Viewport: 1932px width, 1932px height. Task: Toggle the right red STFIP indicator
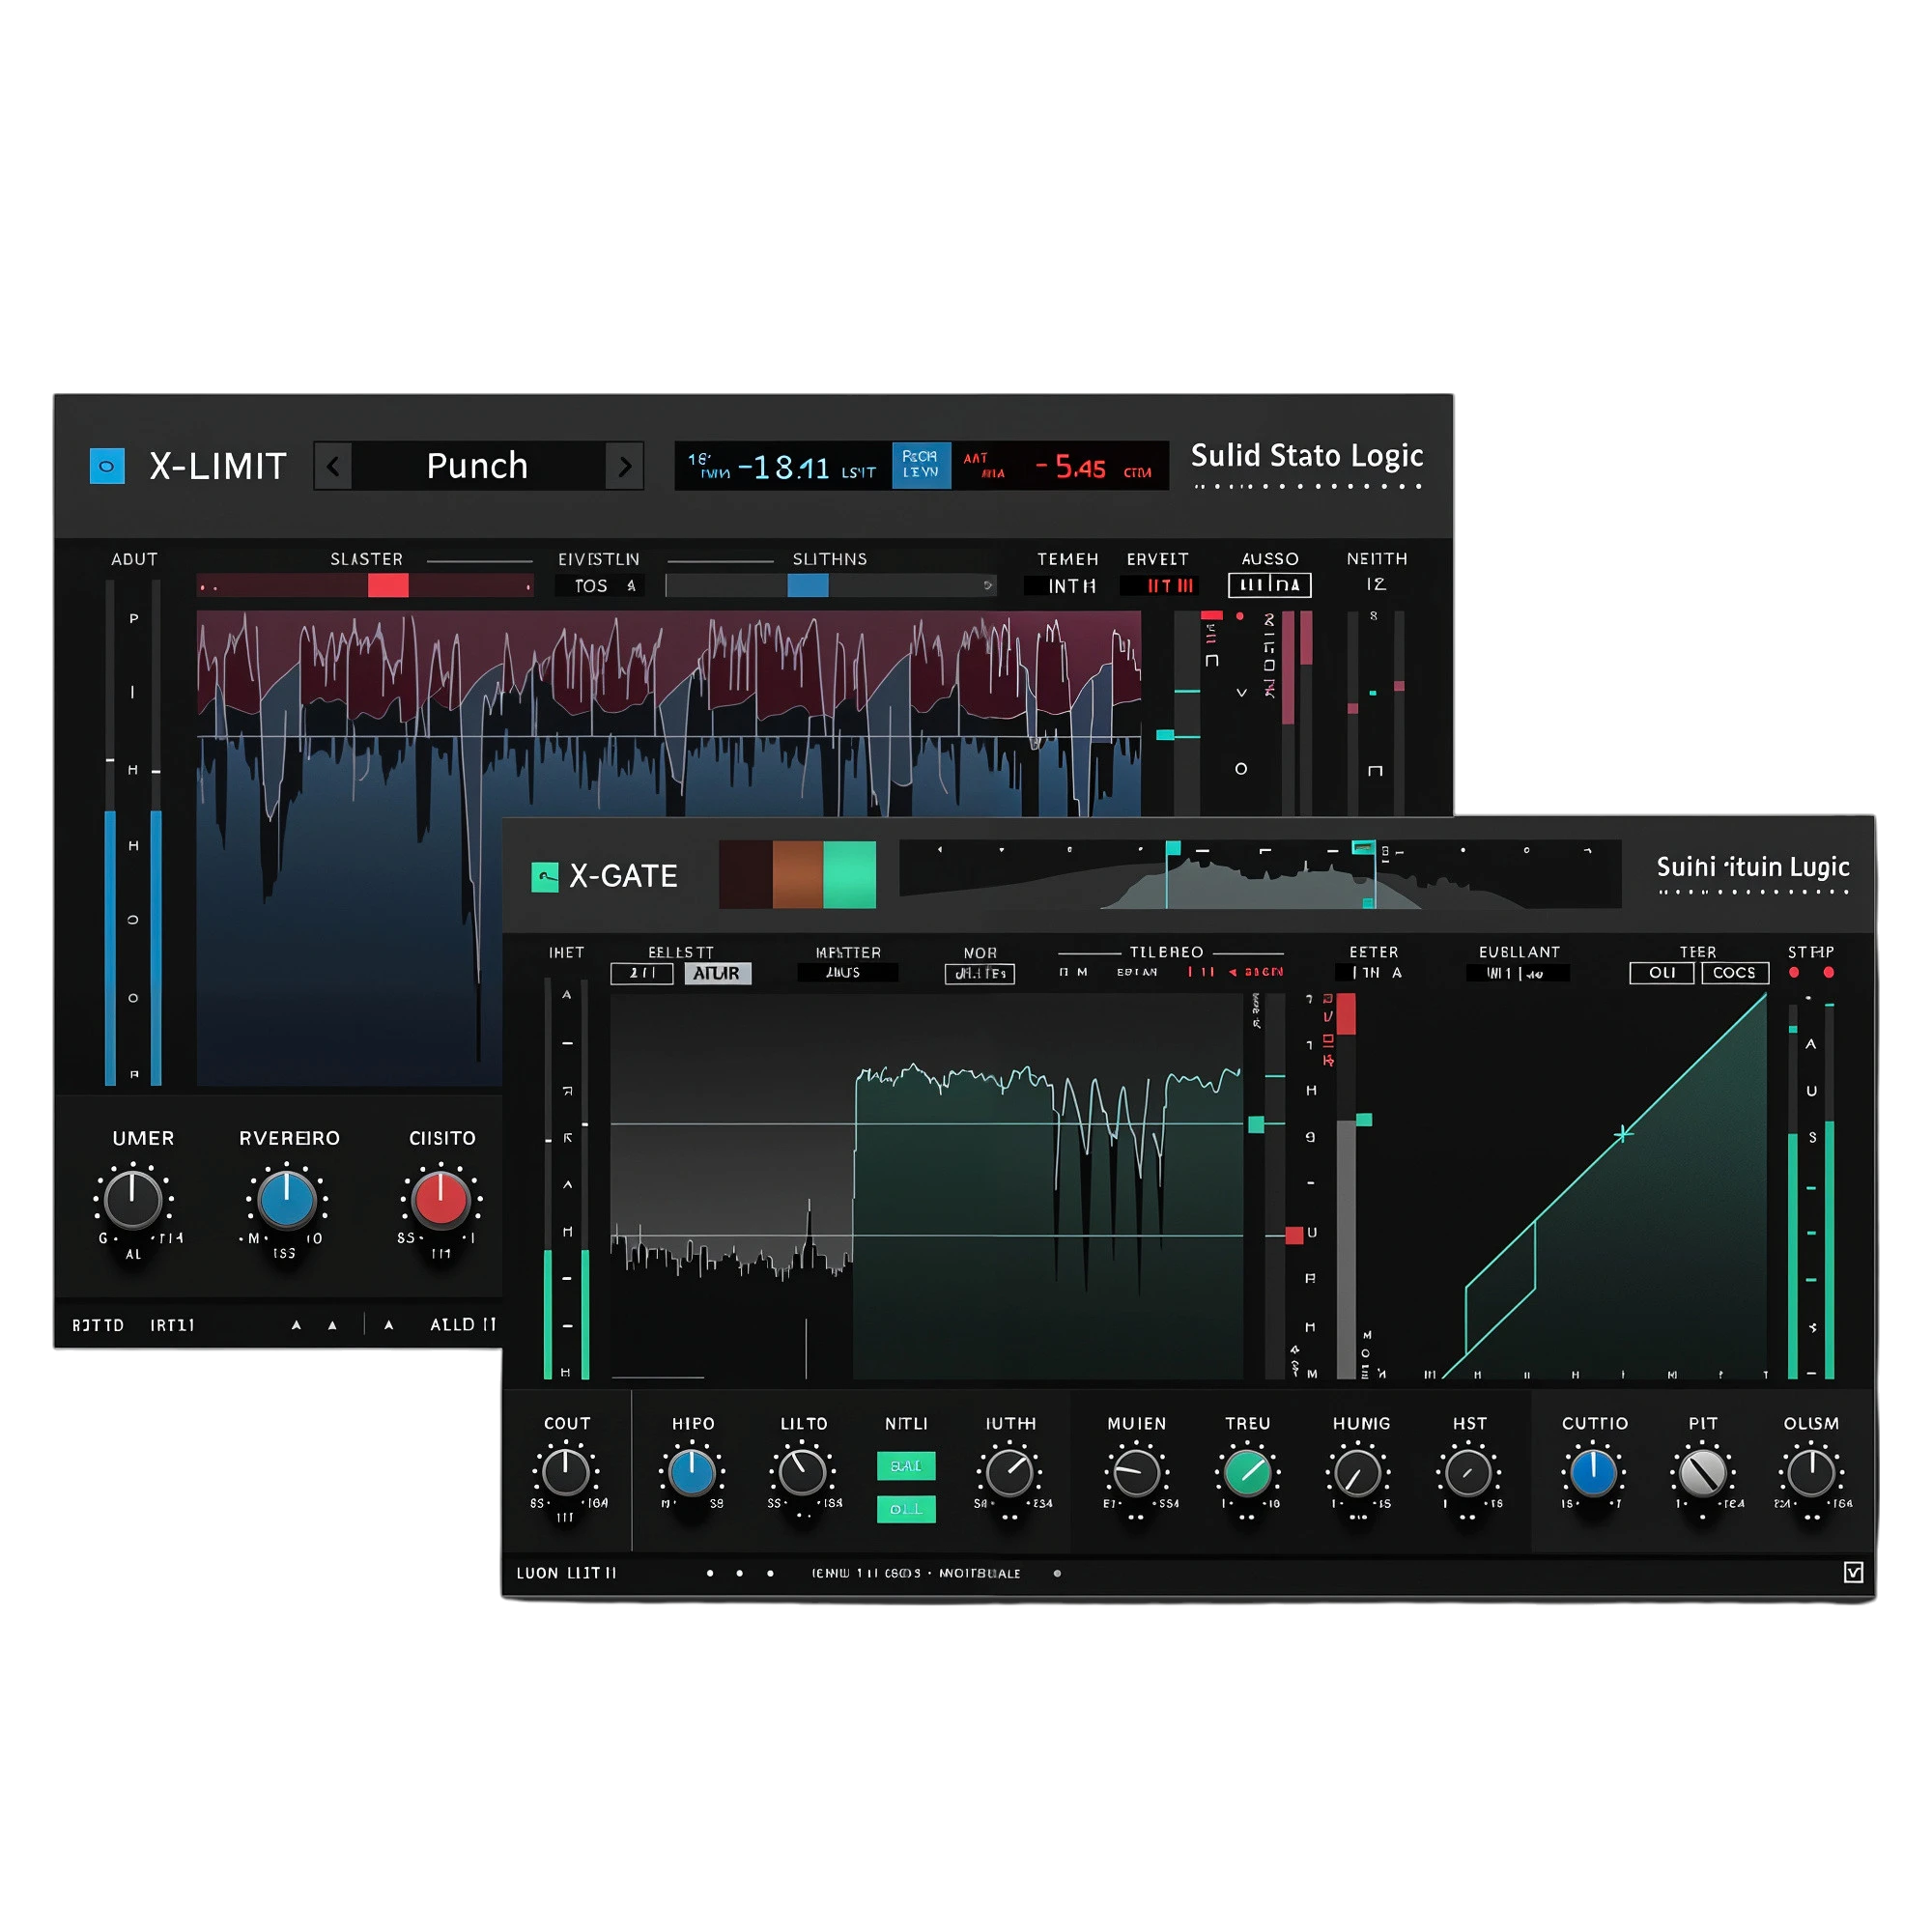[1829, 973]
